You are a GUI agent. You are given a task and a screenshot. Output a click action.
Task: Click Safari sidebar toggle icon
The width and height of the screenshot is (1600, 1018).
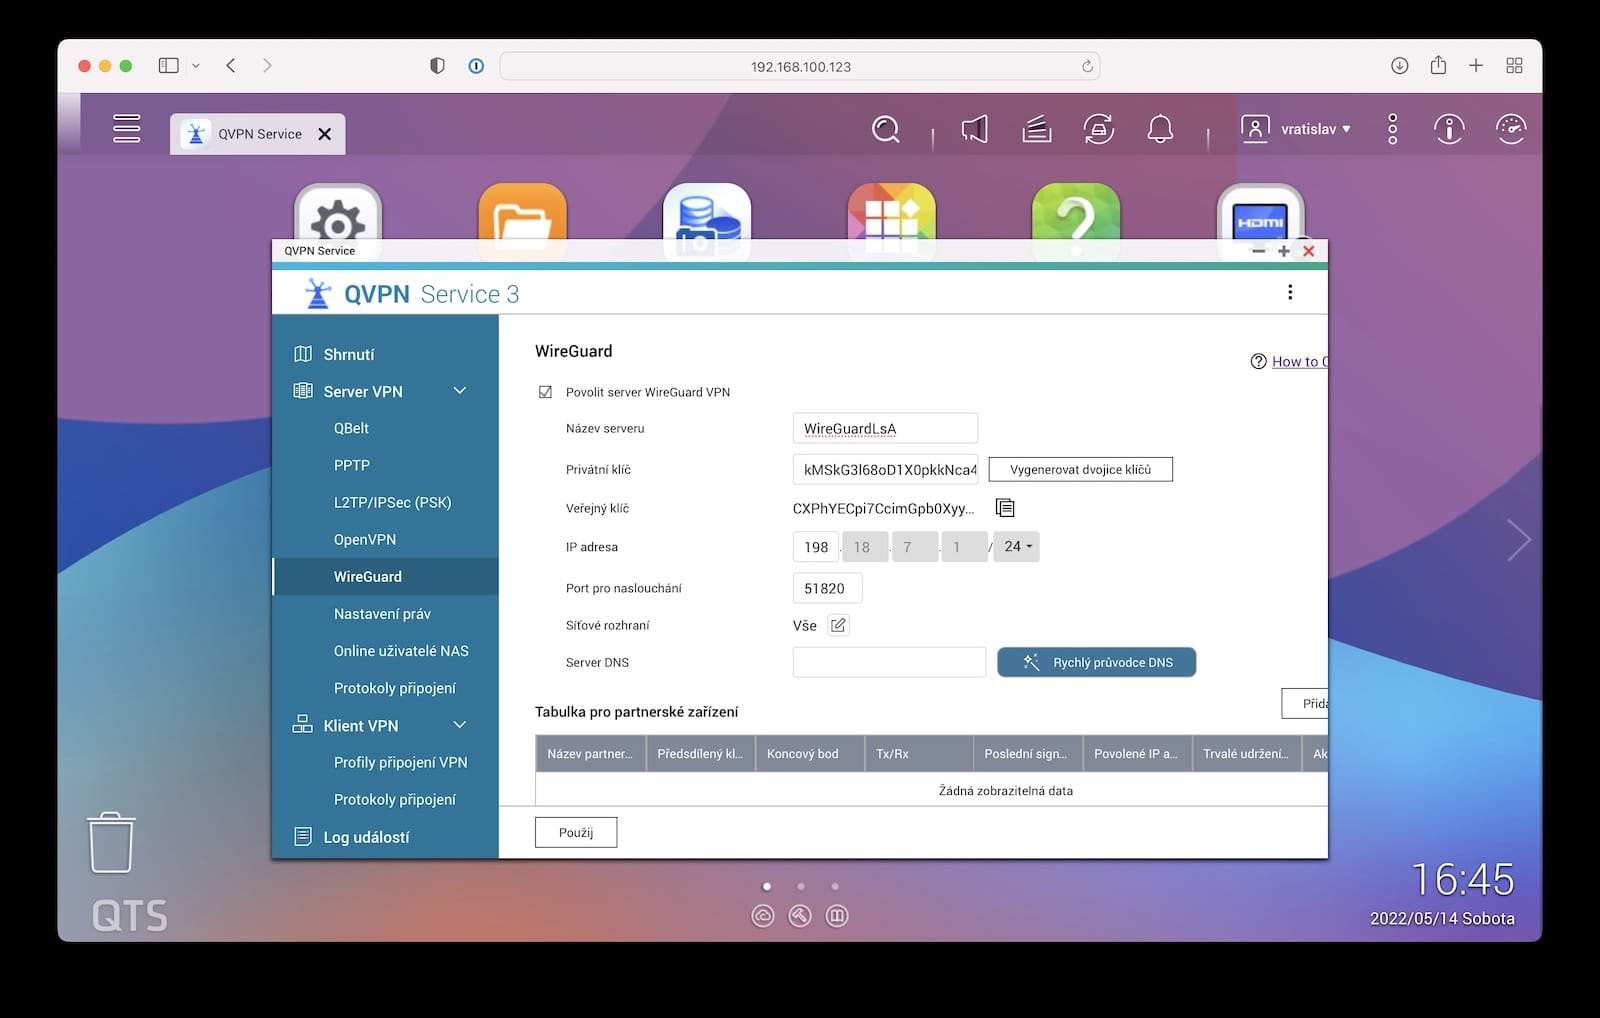point(168,66)
